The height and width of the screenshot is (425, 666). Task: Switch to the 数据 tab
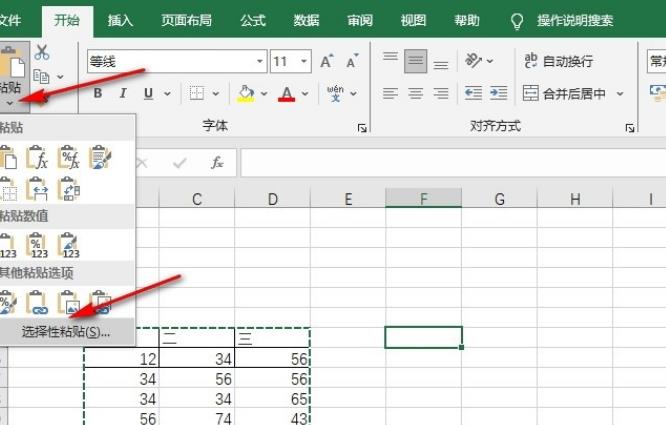point(307,20)
